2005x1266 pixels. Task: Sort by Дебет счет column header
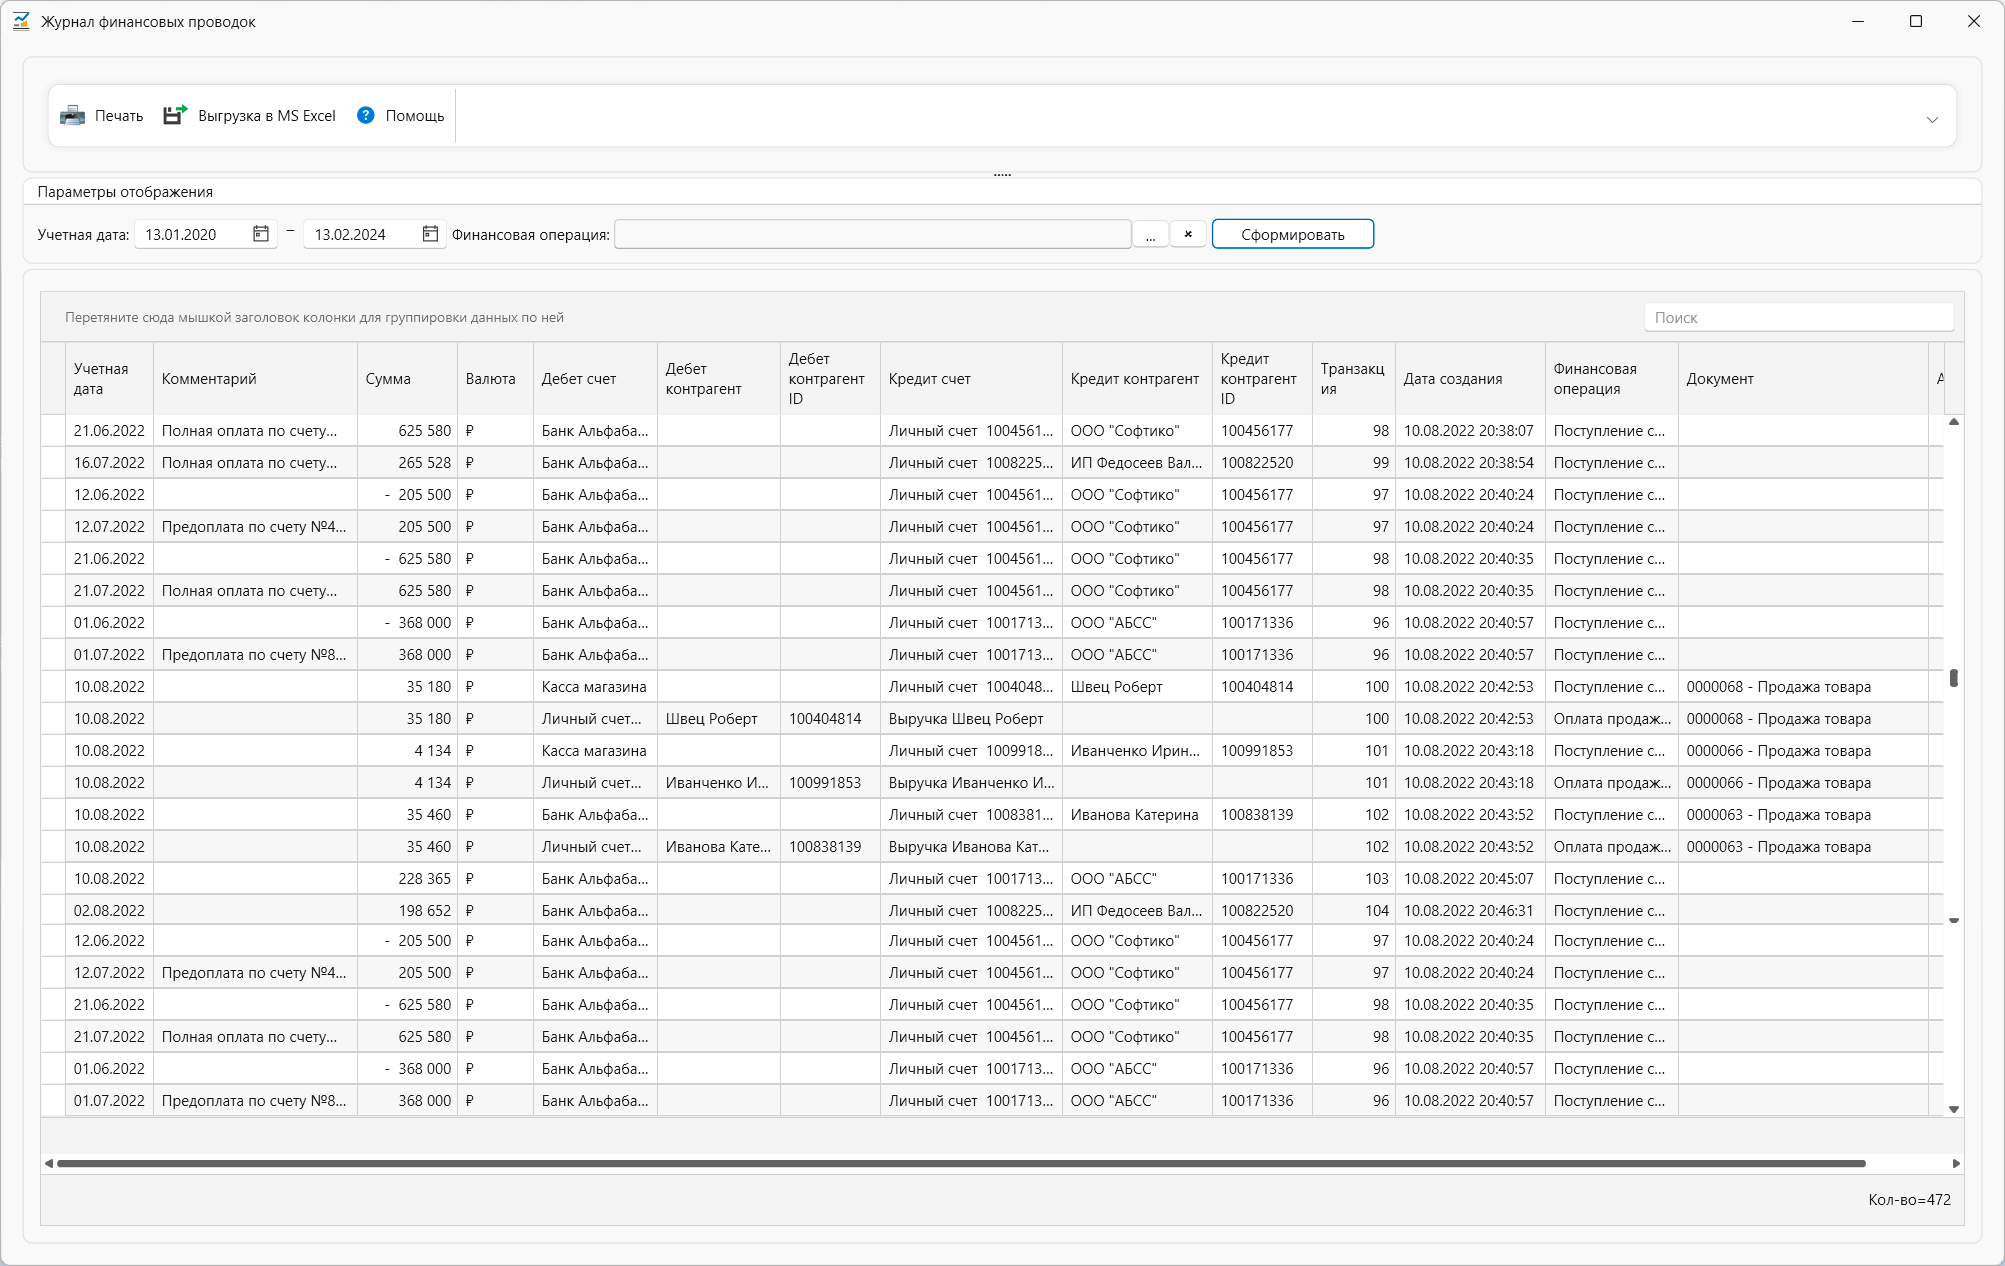coord(595,379)
